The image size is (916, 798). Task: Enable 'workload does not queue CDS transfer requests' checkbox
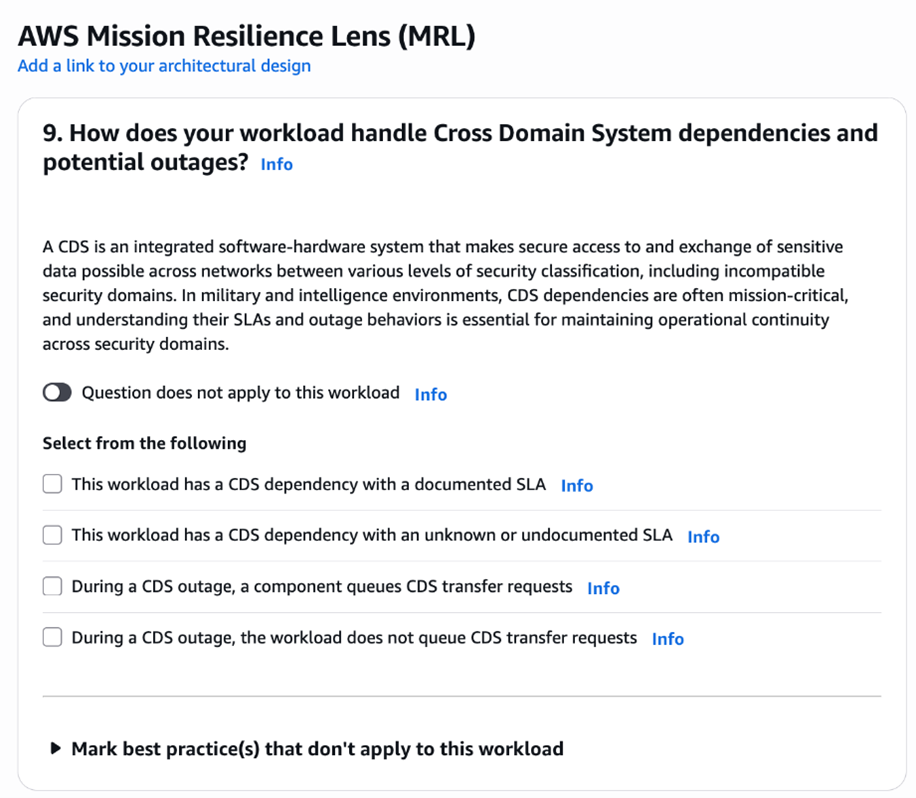pyautogui.click(x=52, y=638)
